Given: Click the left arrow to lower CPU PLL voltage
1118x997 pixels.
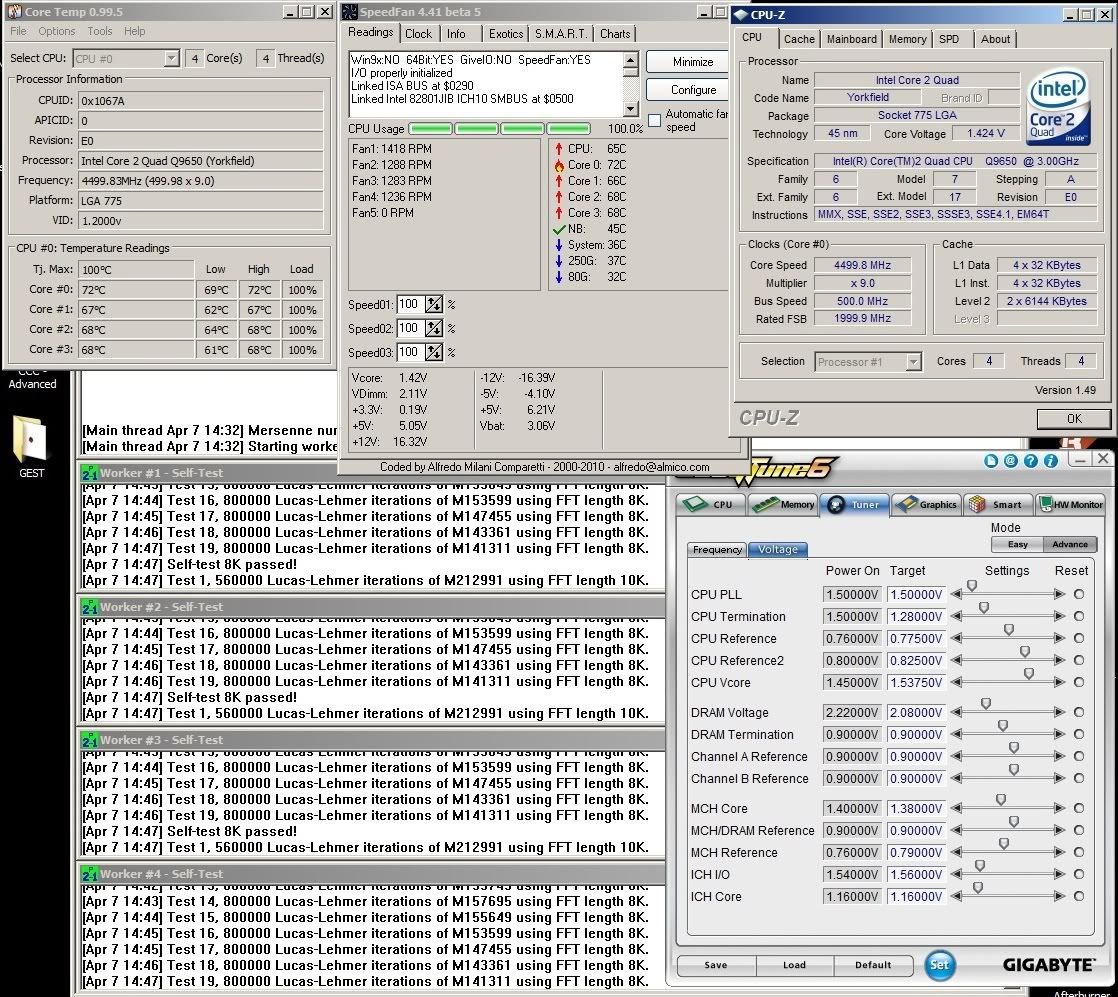Looking at the screenshot, I should point(956,594).
